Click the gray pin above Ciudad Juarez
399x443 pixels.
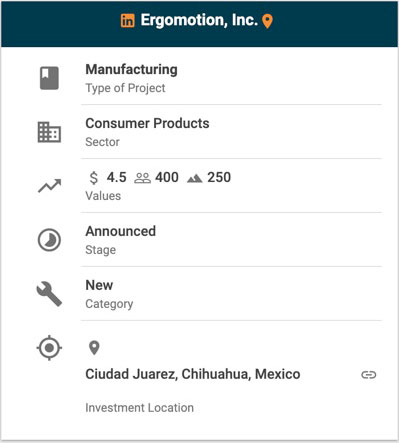(94, 348)
